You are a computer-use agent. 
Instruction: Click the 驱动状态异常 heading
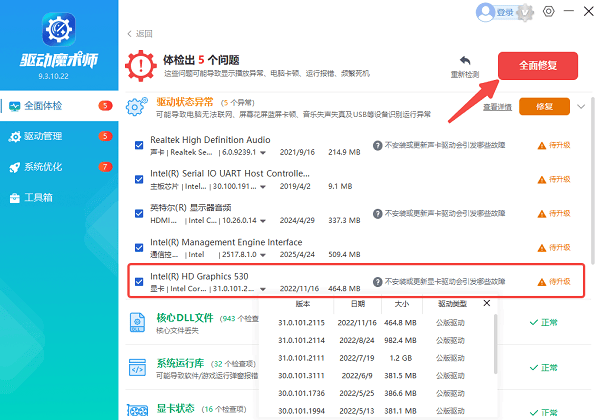tap(185, 102)
